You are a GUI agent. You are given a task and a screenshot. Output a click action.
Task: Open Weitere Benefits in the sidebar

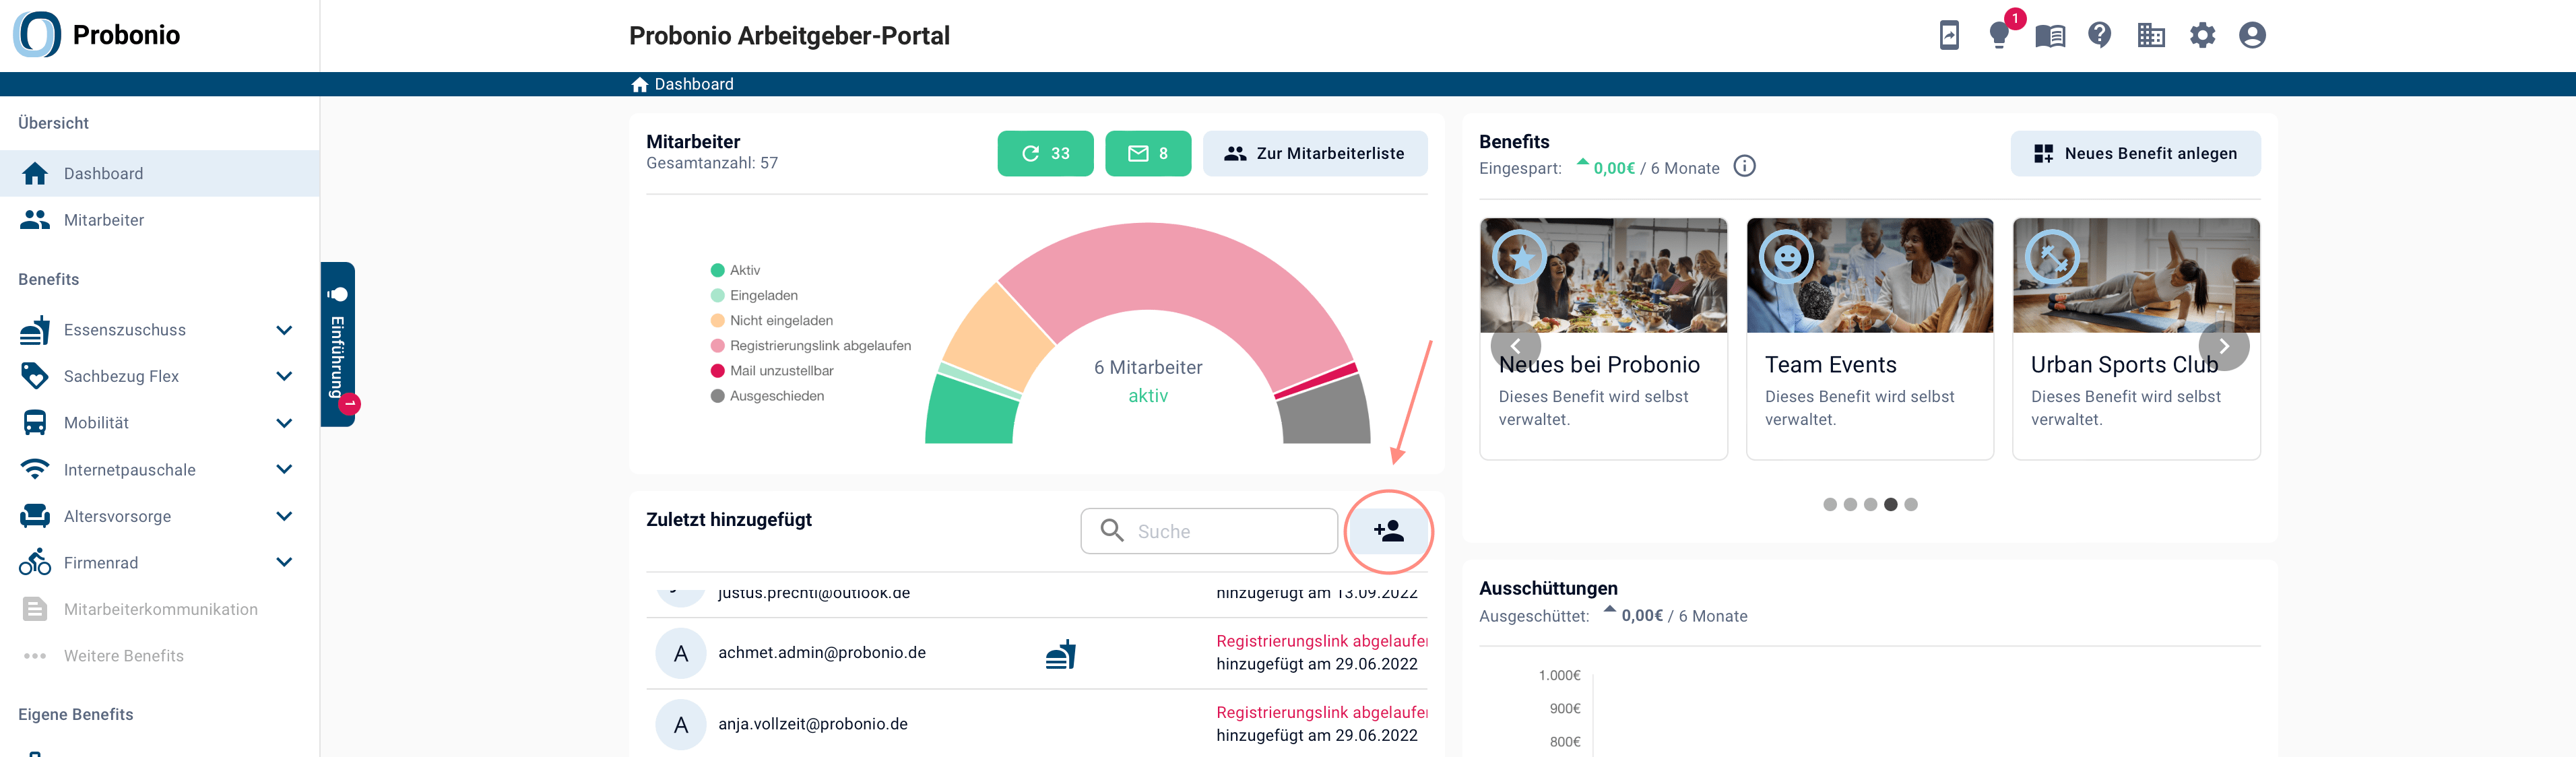[160, 656]
